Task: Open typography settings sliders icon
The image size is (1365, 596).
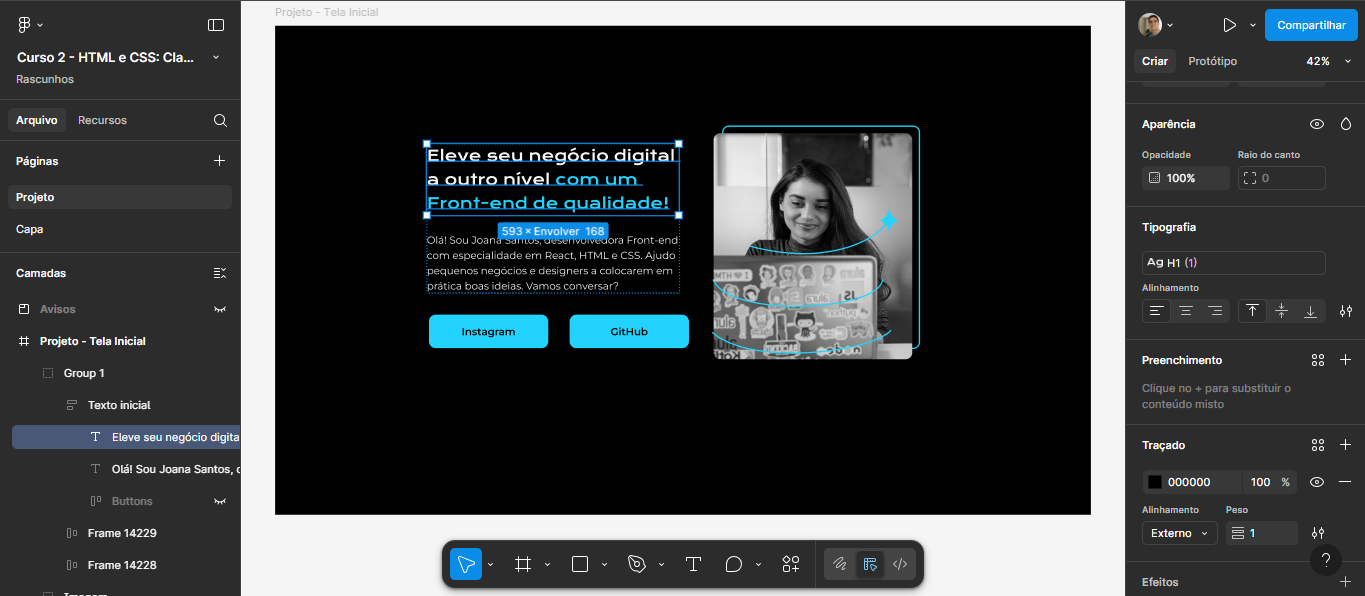Action: 1346,311
